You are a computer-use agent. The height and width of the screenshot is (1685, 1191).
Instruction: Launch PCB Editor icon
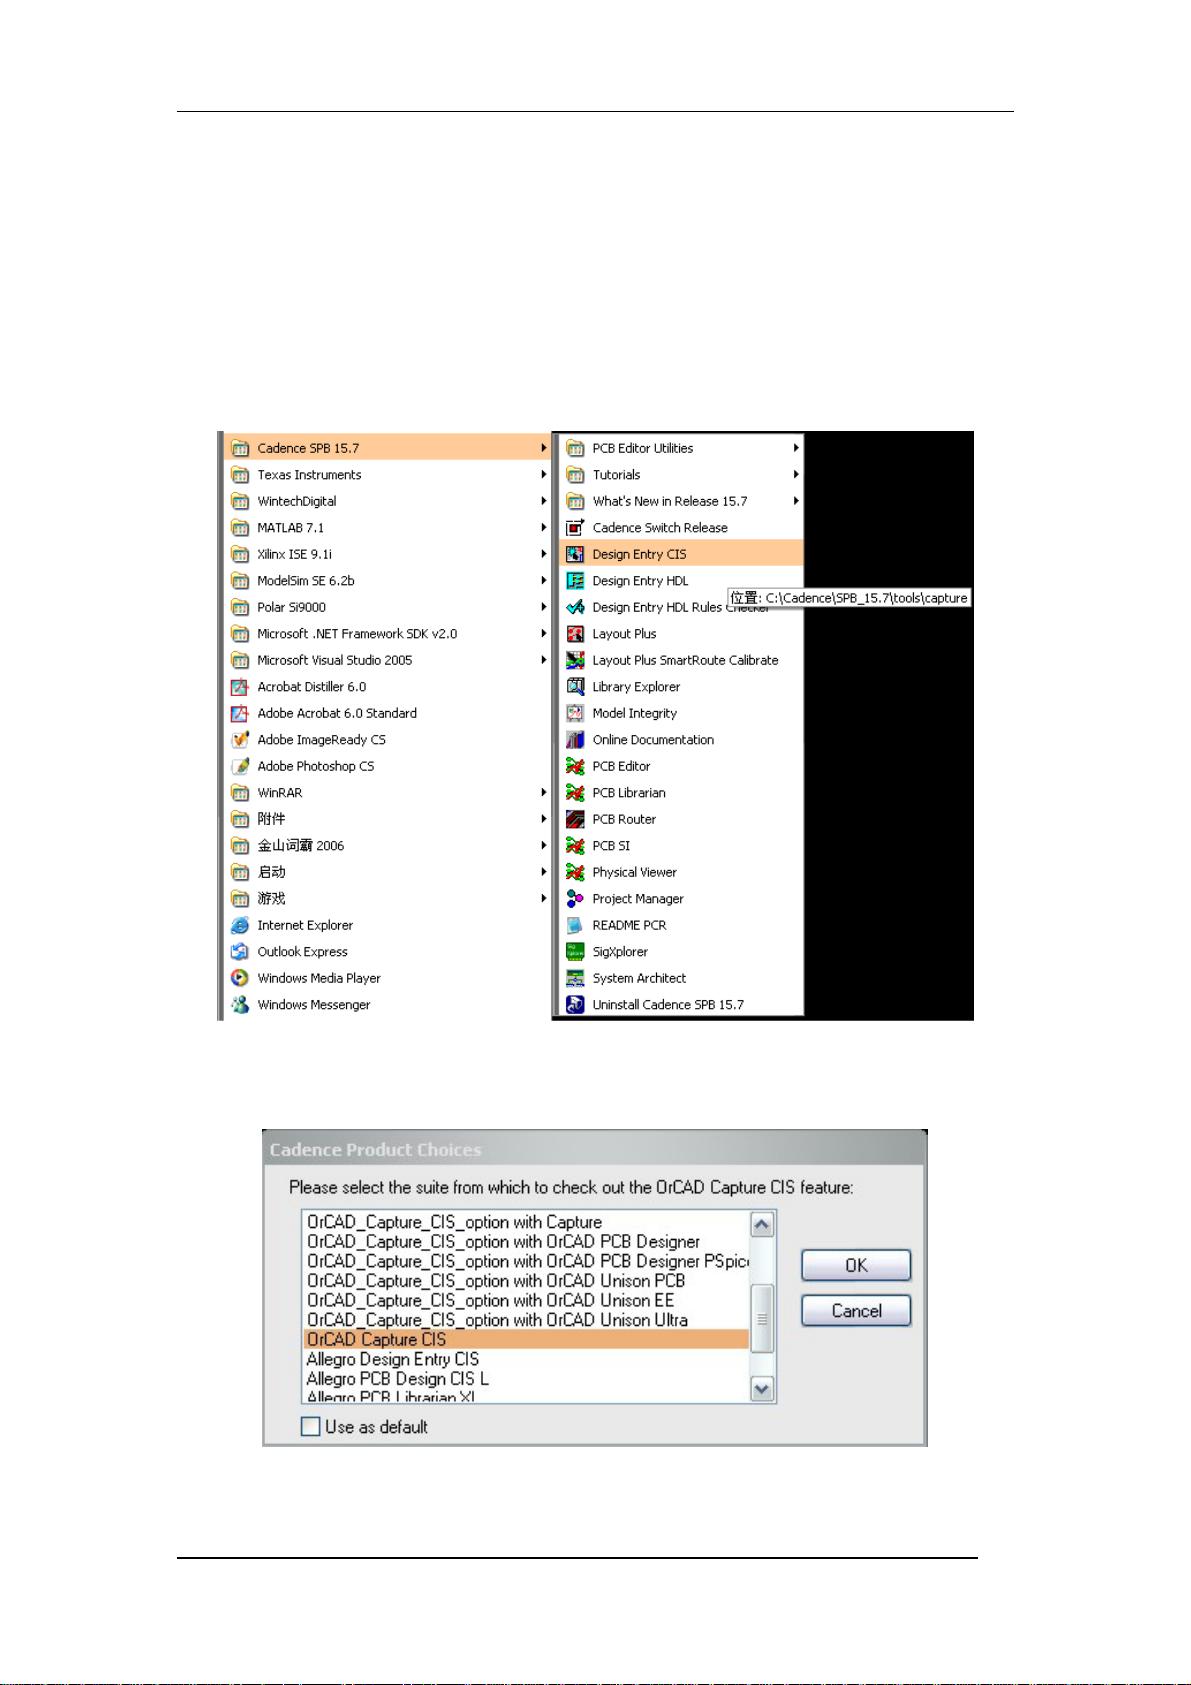(575, 766)
